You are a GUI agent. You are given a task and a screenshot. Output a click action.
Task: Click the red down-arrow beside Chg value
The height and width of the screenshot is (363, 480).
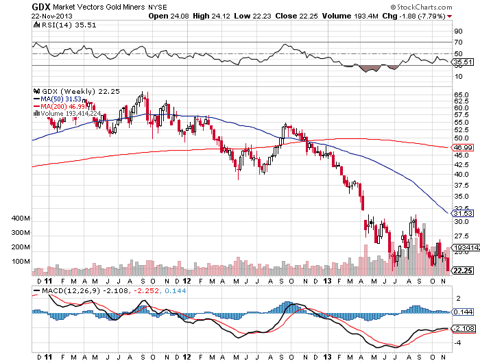[450, 16]
